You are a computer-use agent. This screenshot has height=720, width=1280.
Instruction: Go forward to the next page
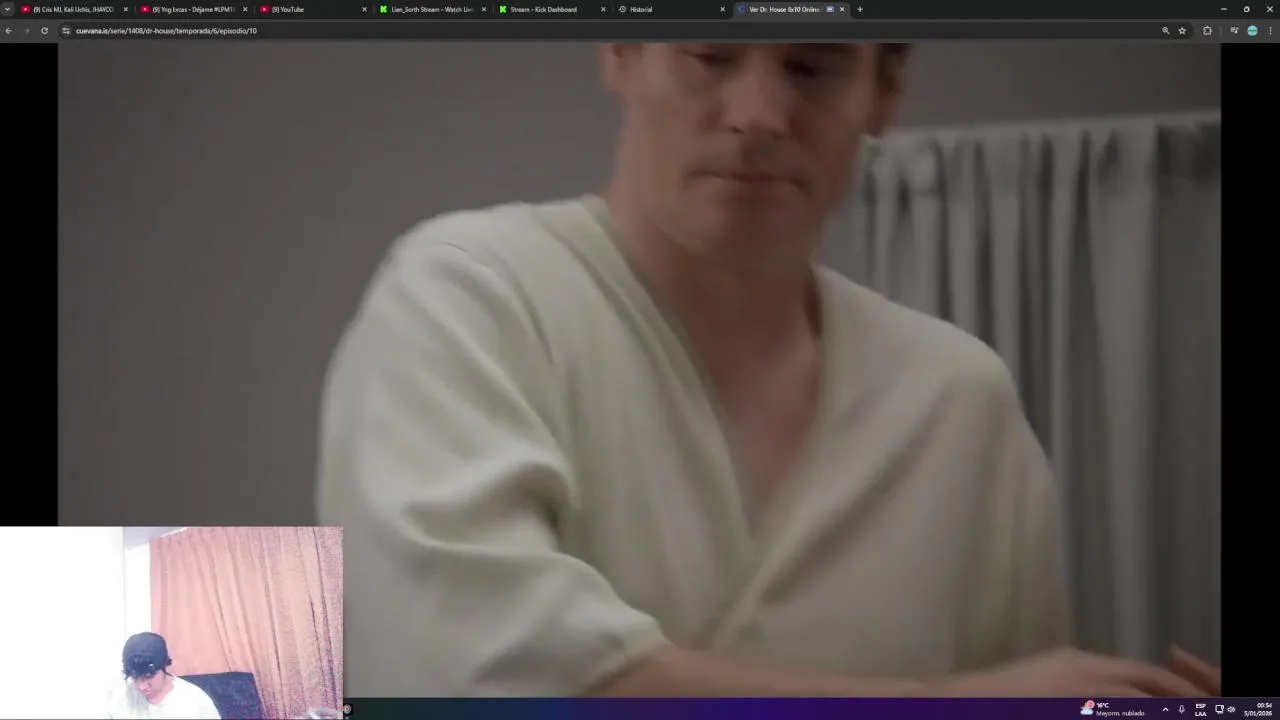(x=26, y=31)
